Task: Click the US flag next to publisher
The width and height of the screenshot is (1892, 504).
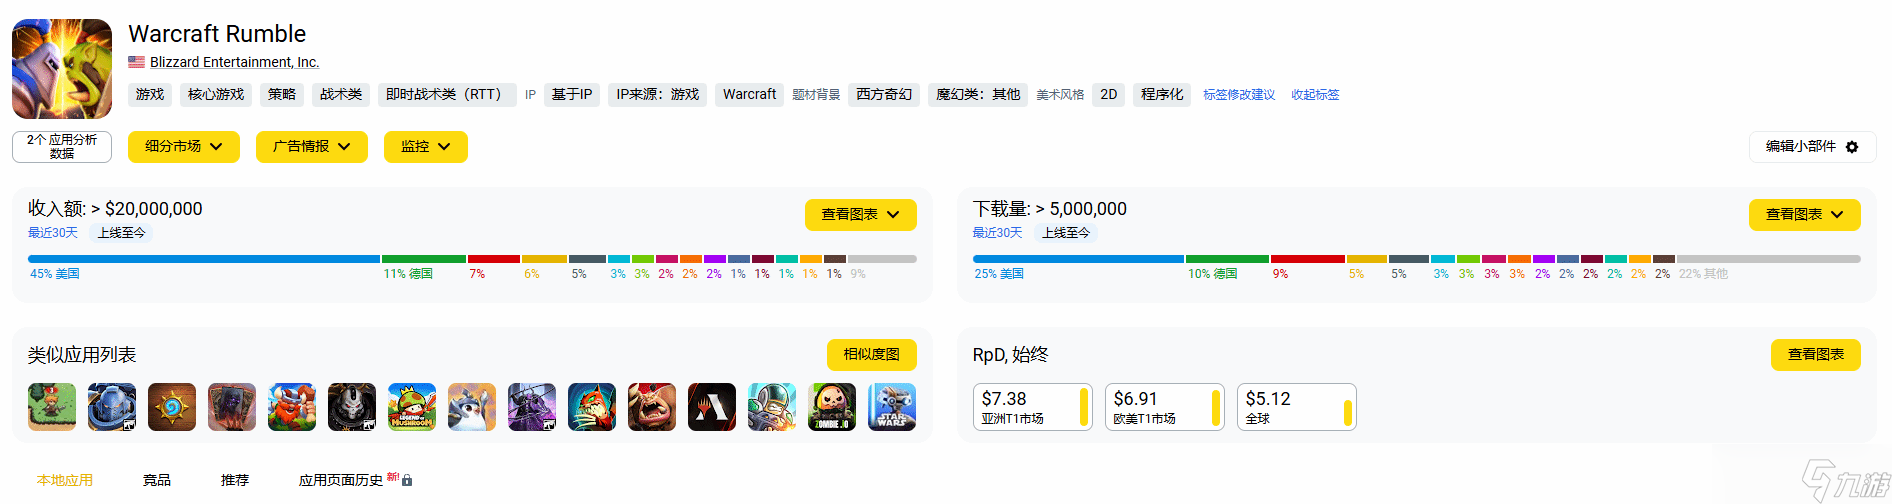Action: [137, 62]
